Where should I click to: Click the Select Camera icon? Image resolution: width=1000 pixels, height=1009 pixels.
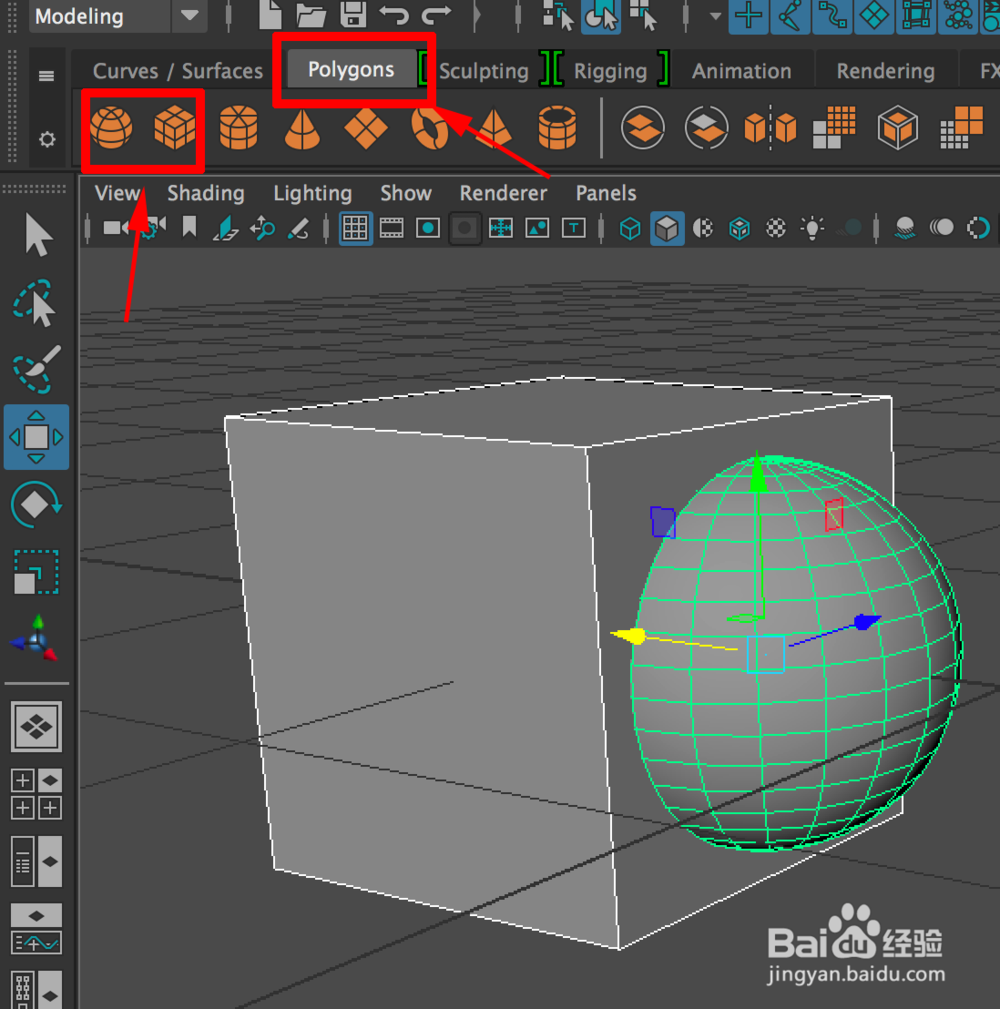[x=116, y=228]
